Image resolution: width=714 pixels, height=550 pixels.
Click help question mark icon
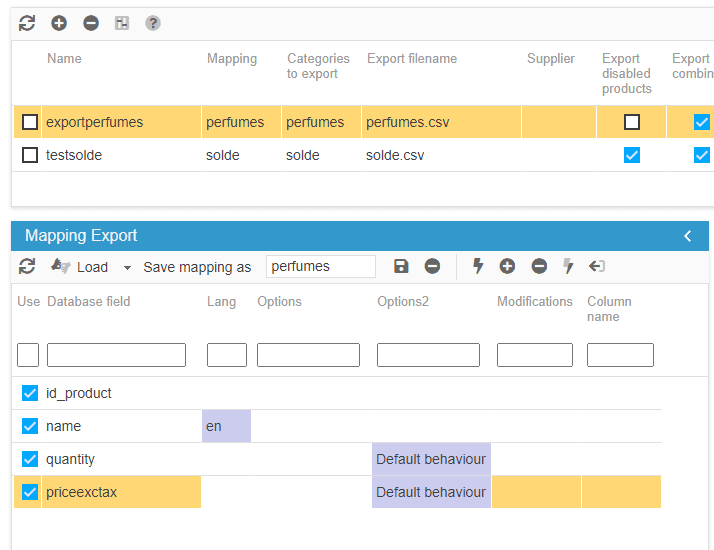point(153,23)
